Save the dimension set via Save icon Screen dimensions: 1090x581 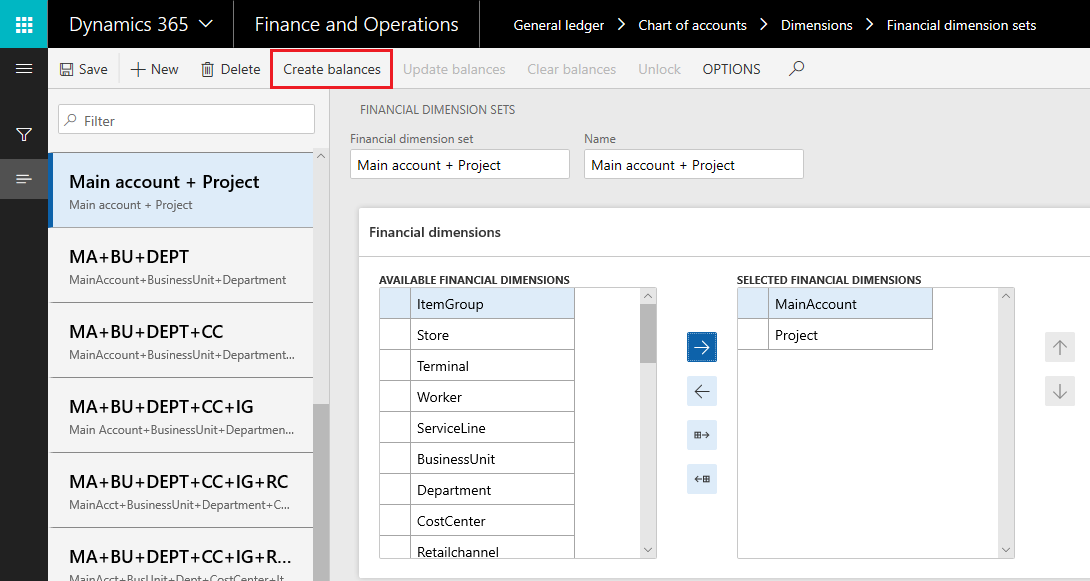click(x=84, y=69)
